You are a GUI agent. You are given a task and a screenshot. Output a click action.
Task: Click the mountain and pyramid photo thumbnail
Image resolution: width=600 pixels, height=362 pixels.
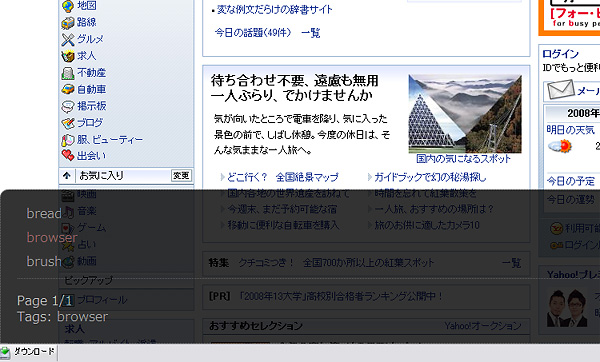pyautogui.click(x=465, y=114)
